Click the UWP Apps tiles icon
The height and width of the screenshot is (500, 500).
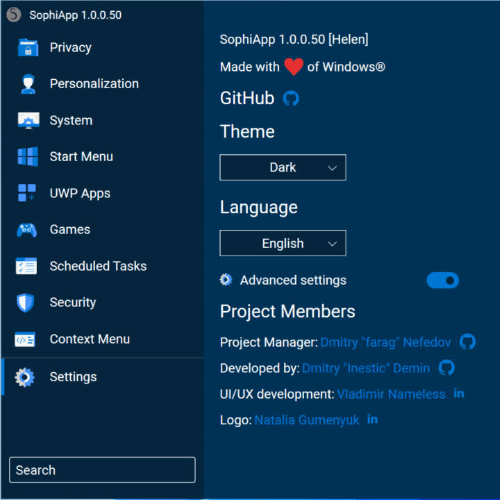27,193
